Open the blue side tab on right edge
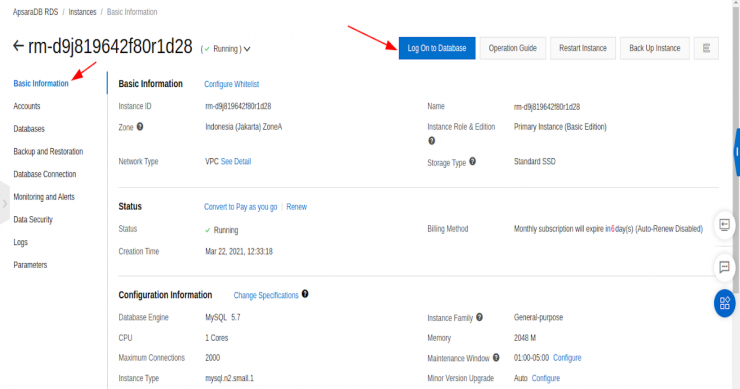Image resolution: width=740 pixels, height=389 pixels. pos(737,152)
